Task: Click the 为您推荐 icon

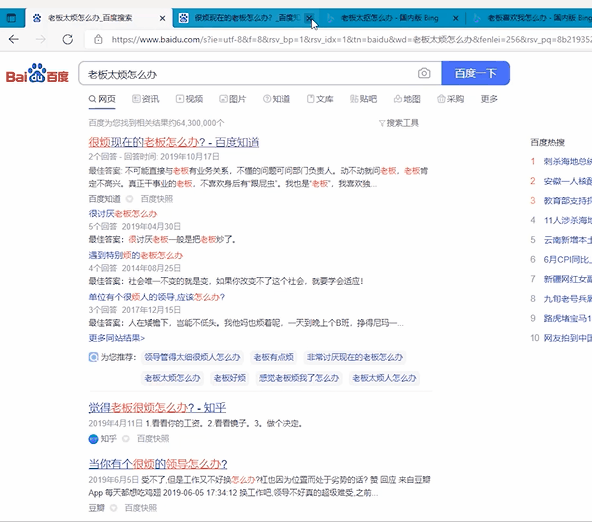Action: point(93,357)
